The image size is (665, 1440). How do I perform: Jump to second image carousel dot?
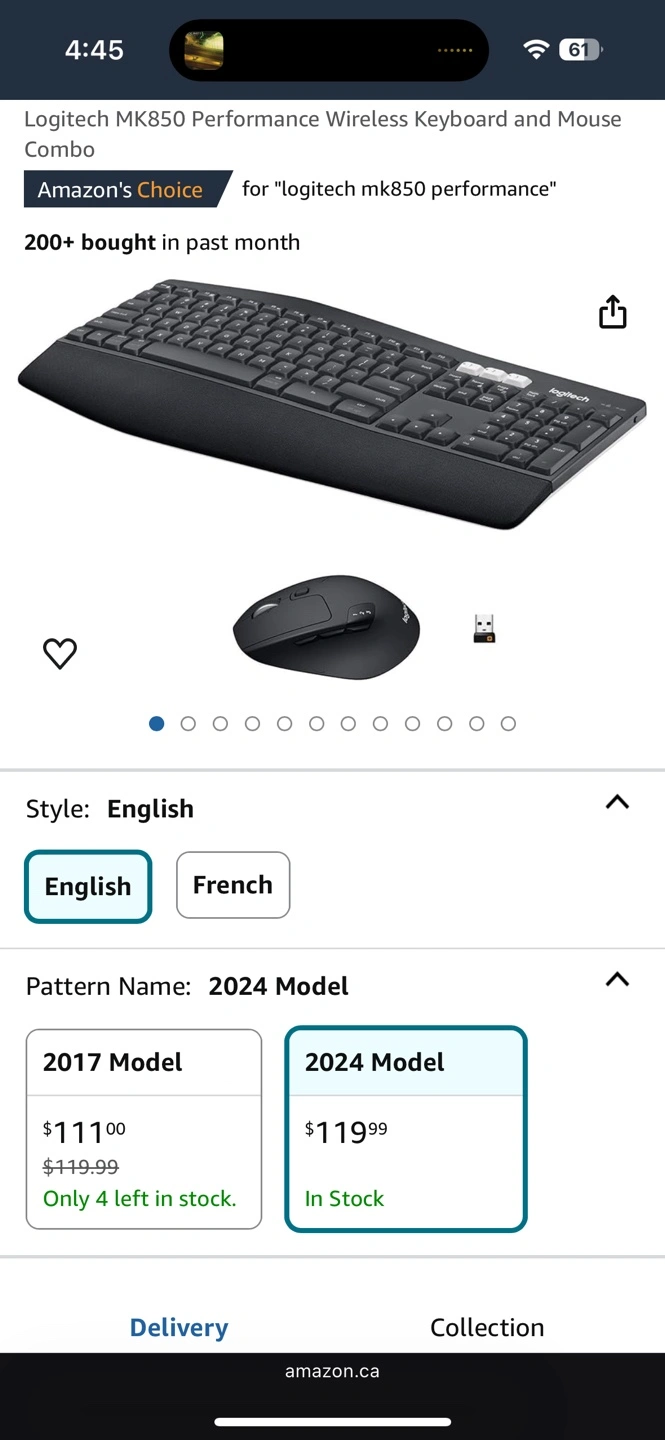point(188,723)
